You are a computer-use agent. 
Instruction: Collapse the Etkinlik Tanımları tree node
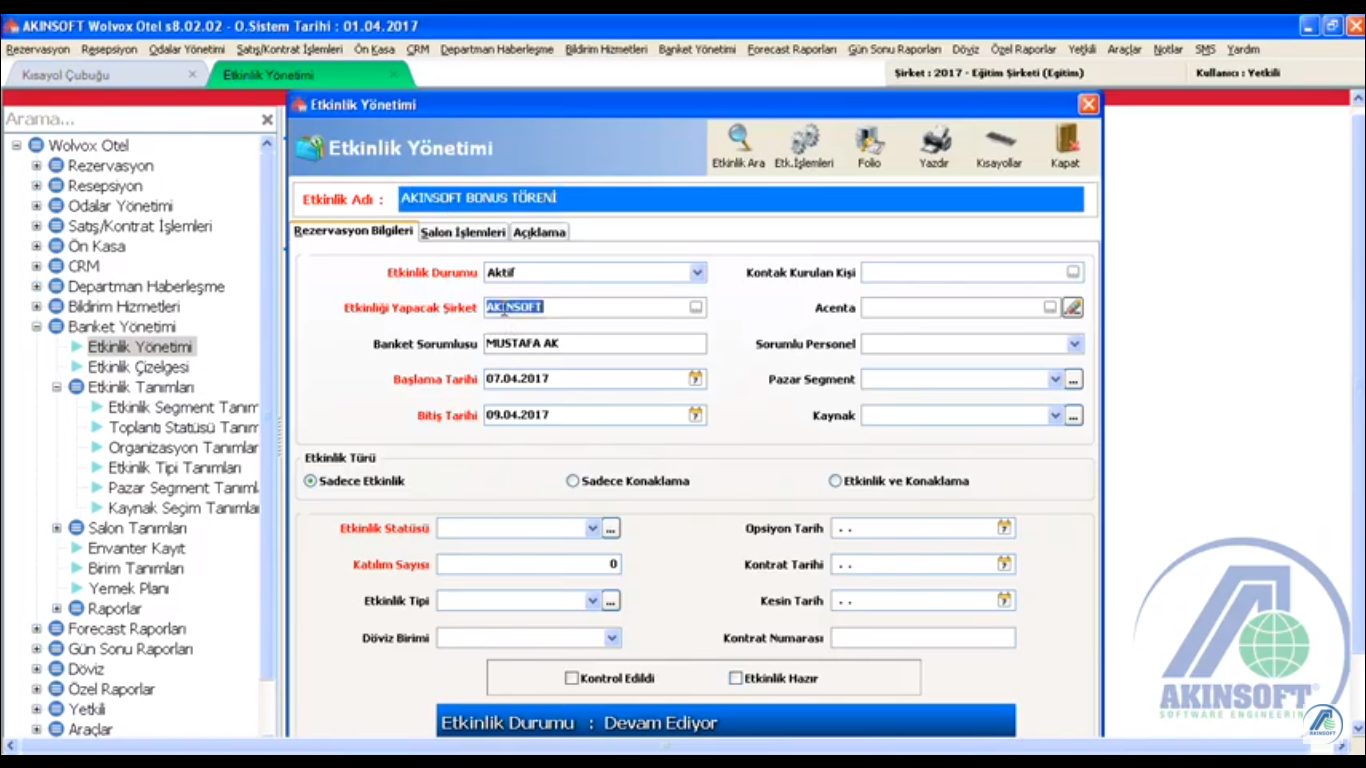click(x=57, y=387)
